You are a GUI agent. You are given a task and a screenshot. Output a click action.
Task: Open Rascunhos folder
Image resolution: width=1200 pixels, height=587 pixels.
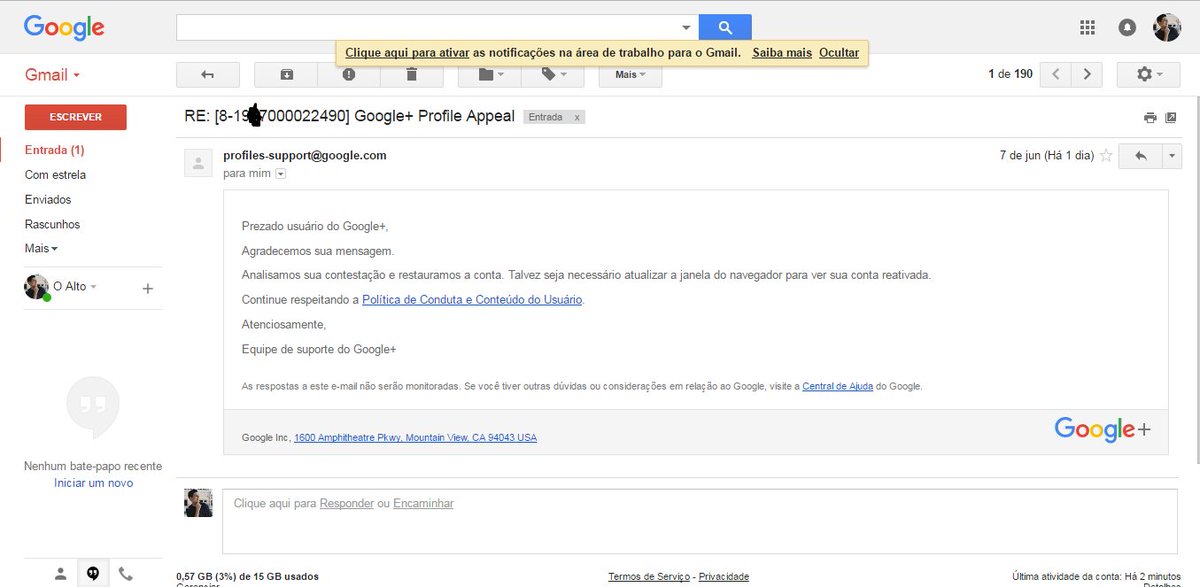(x=52, y=225)
